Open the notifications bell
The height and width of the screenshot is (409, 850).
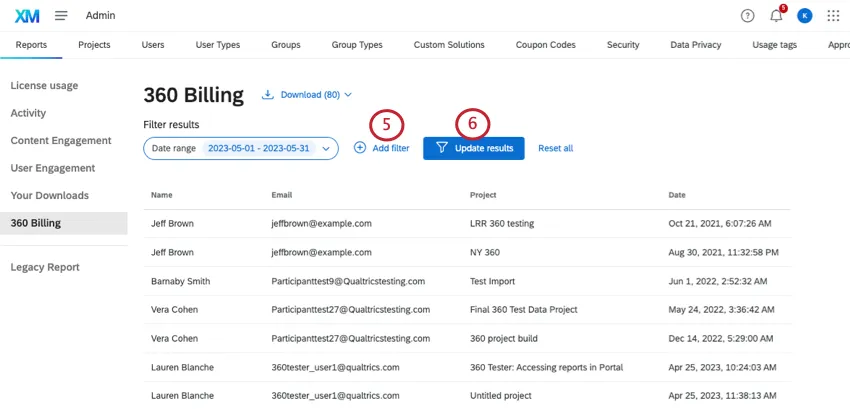[776, 16]
